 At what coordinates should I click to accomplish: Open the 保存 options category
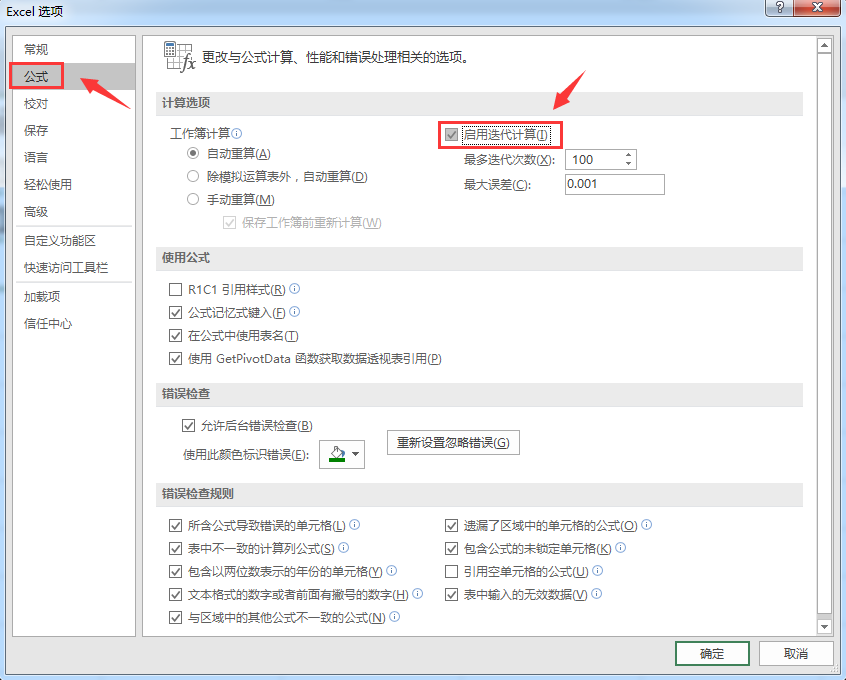pyautogui.click(x=74, y=130)
